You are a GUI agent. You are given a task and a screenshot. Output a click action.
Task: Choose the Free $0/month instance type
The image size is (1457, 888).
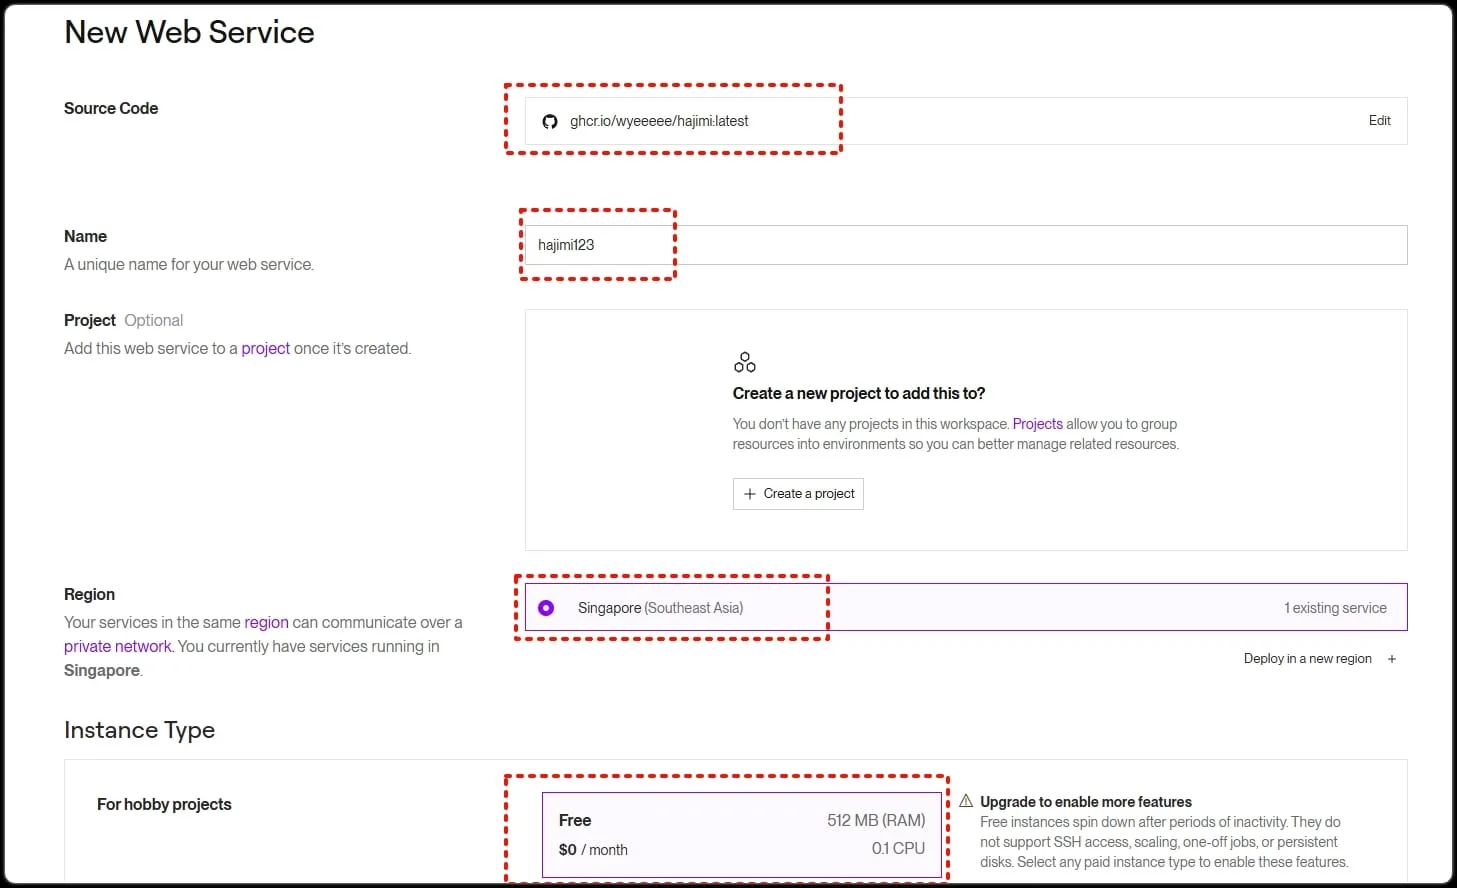741,834
